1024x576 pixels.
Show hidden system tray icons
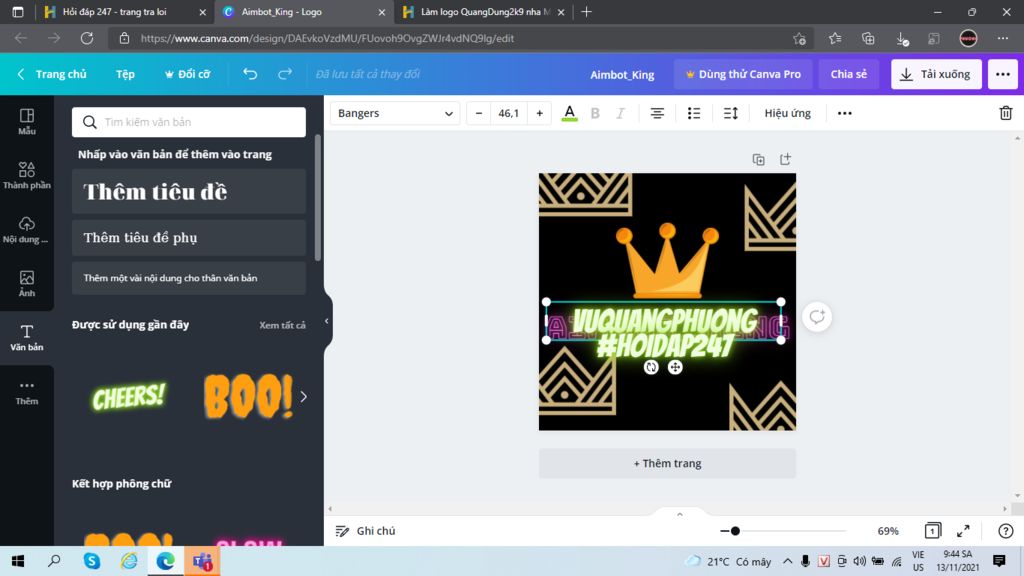[x=788, y=561]
